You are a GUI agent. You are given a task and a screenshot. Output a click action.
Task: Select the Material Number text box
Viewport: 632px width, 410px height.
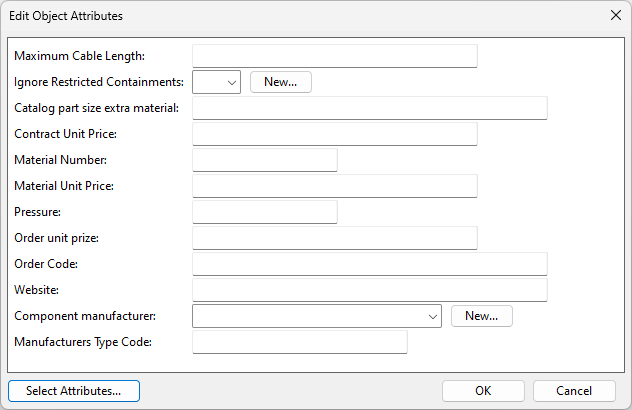coord(264,160)
